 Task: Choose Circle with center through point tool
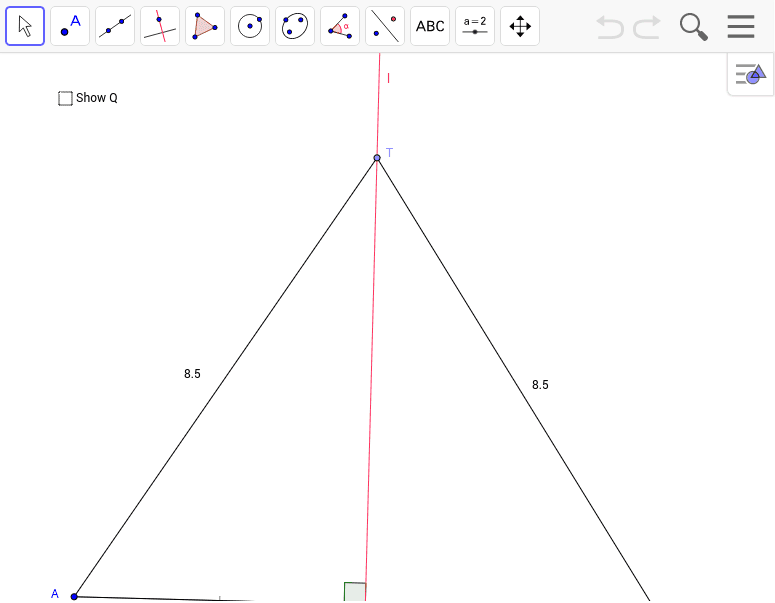pos(250,26)
